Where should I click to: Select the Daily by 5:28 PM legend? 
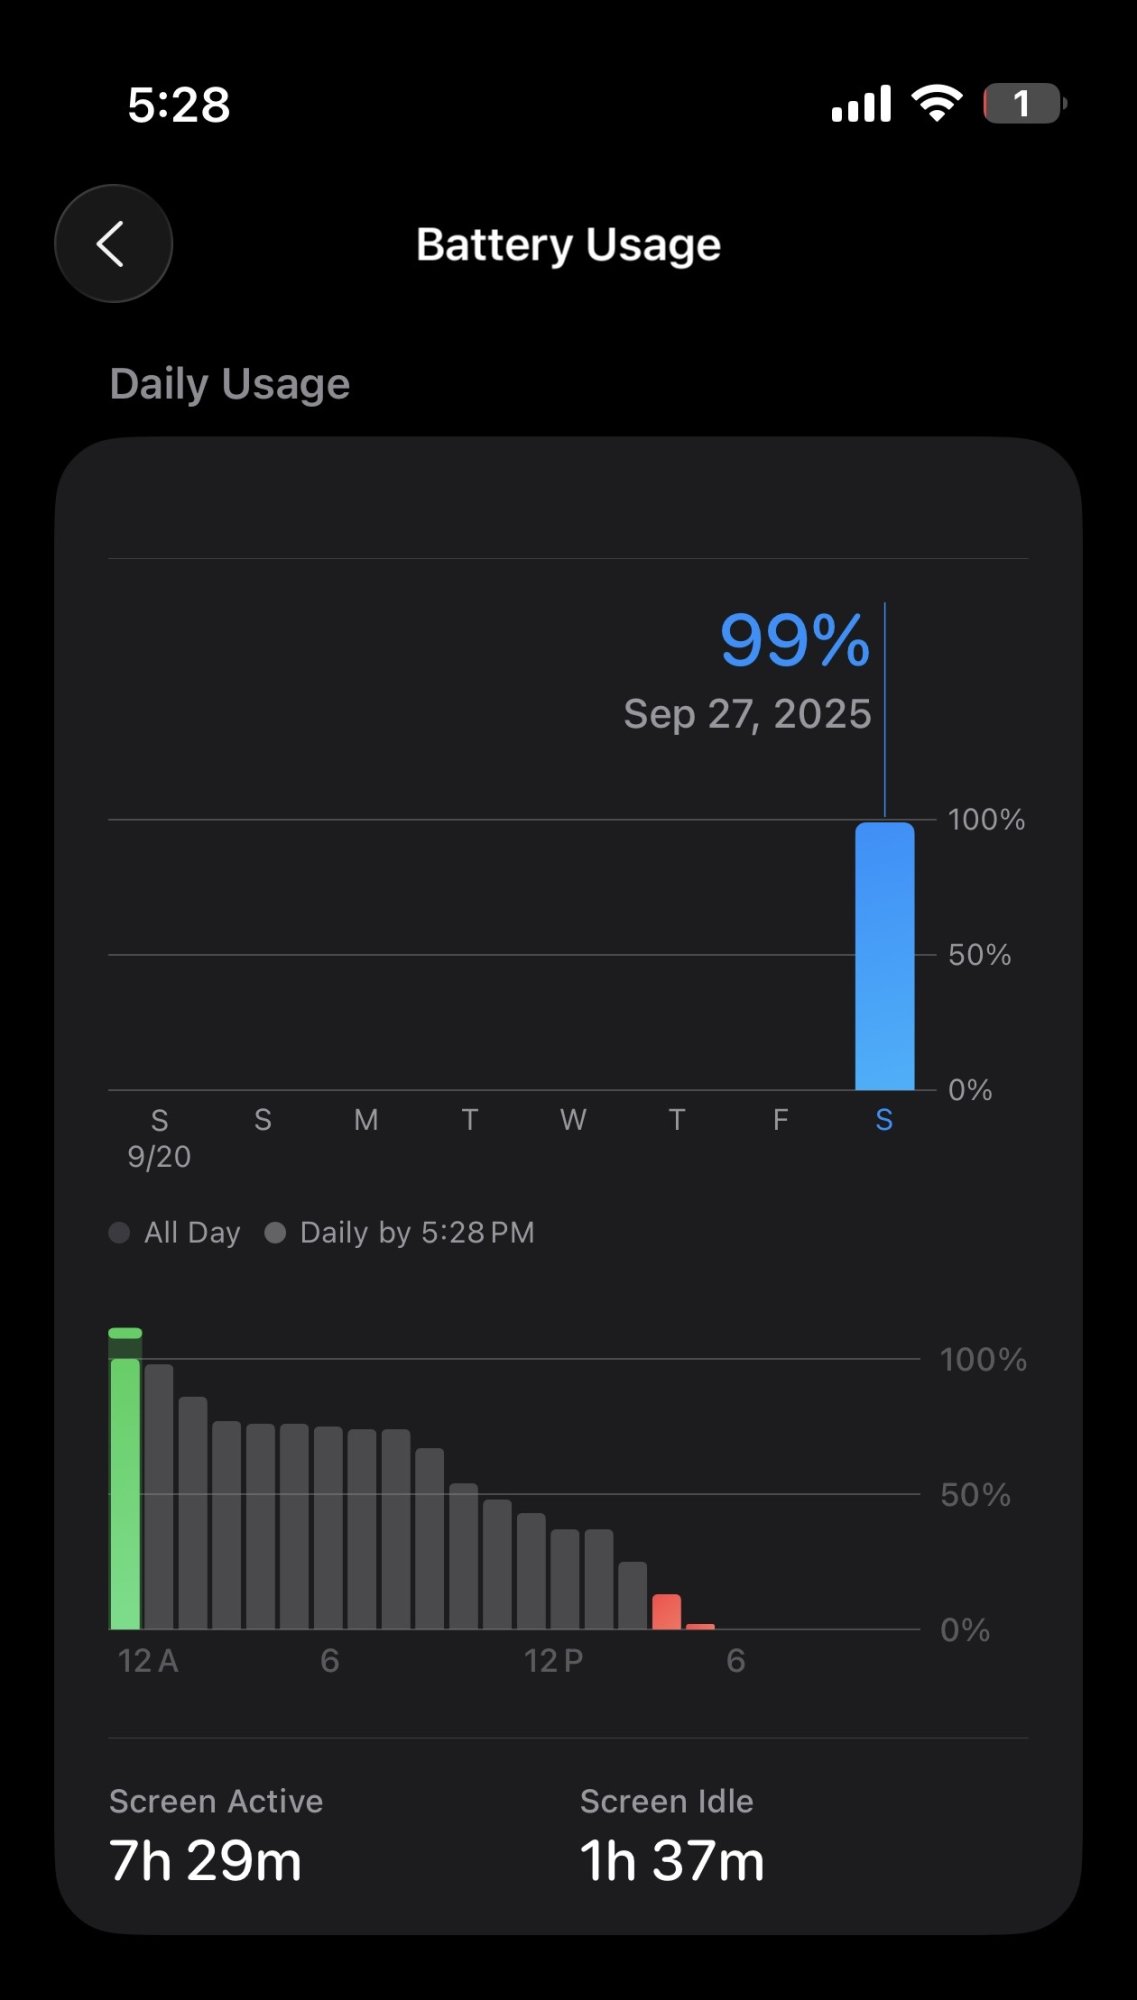(401, 1233)
